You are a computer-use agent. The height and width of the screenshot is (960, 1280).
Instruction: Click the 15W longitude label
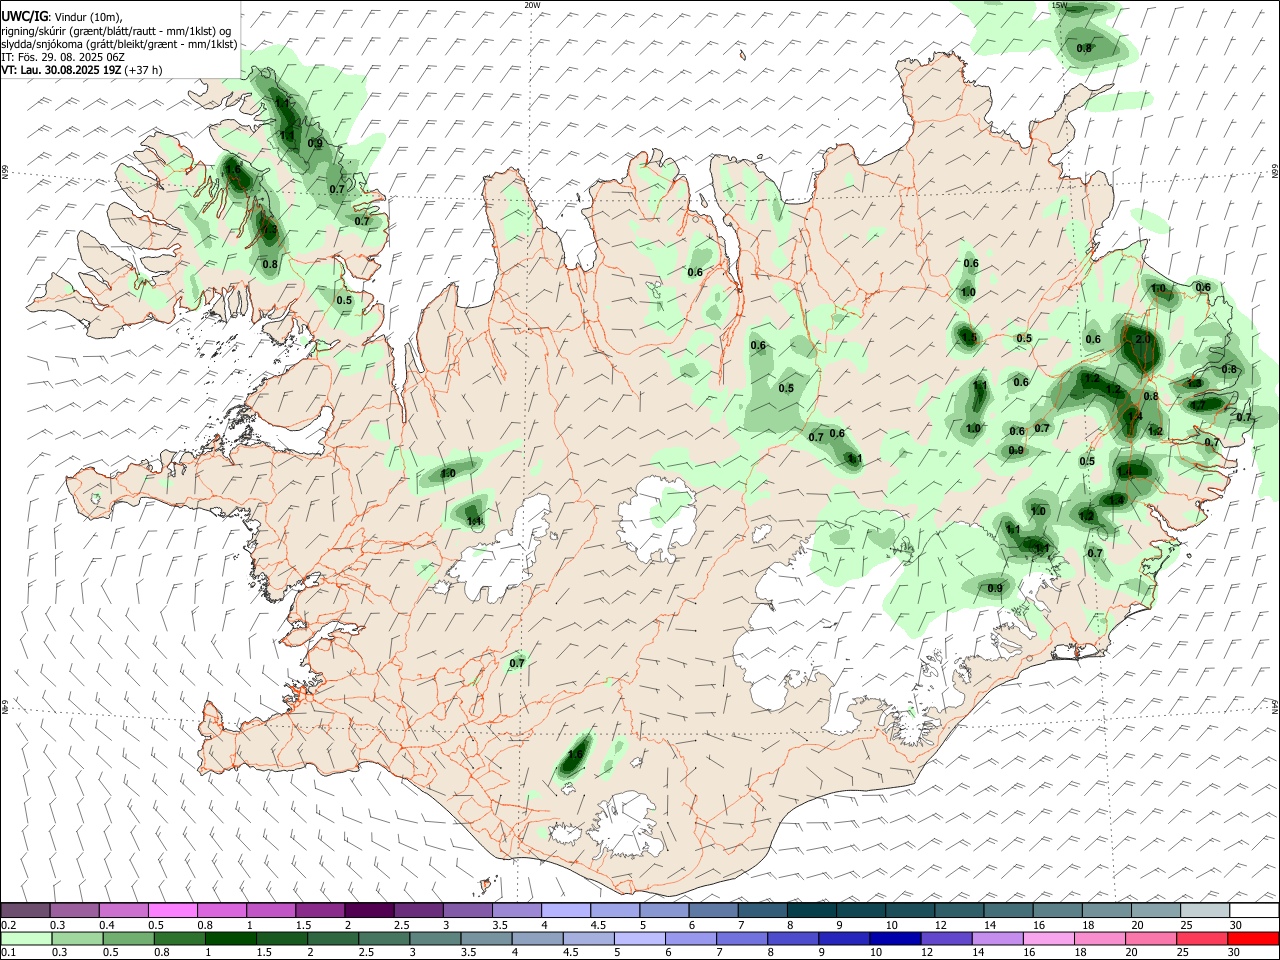1059,5
